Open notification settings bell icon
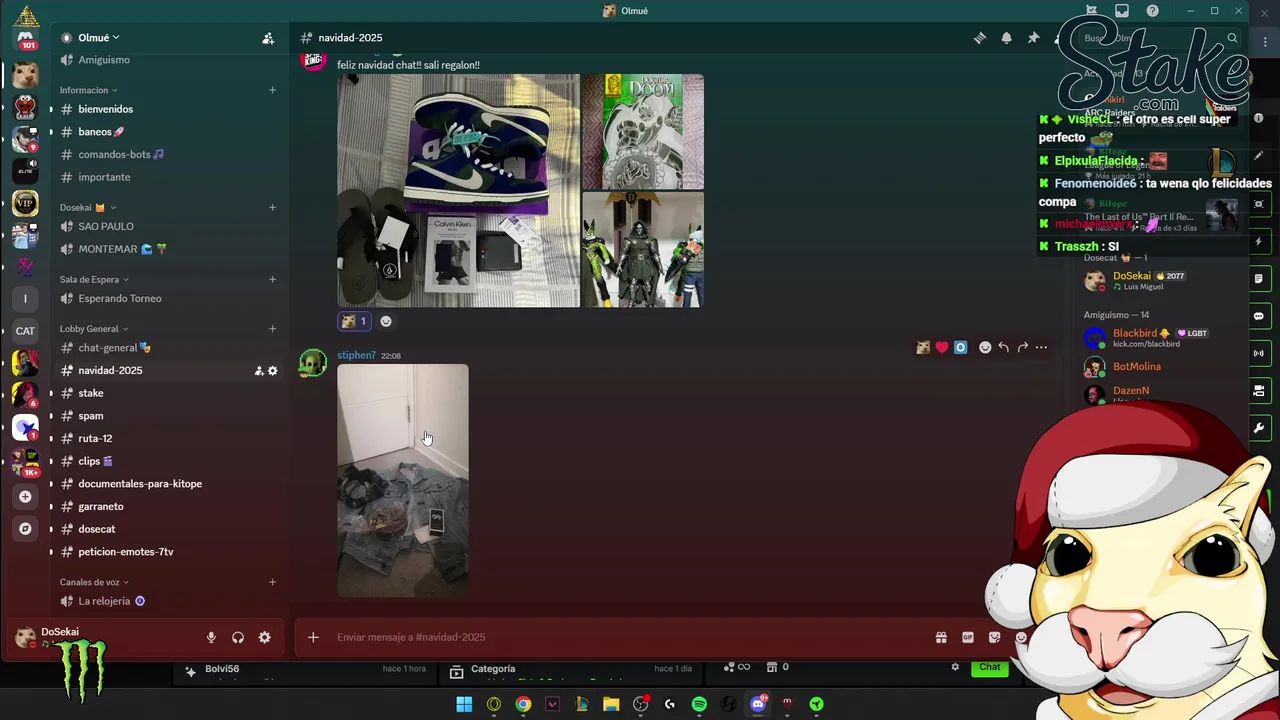Image resolution: width=1280 pixels, height=720 pixels. (1006, 38)
